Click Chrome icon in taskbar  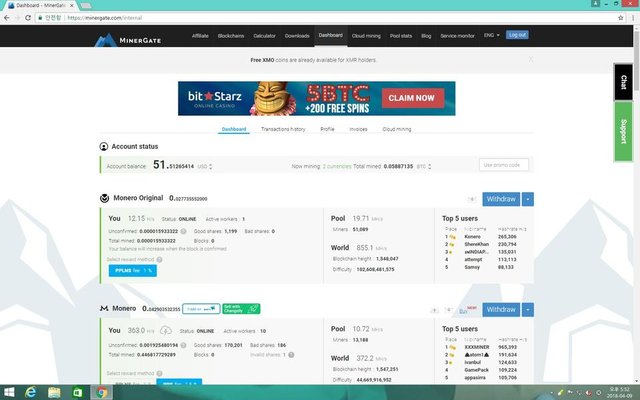tap(102, 393)
